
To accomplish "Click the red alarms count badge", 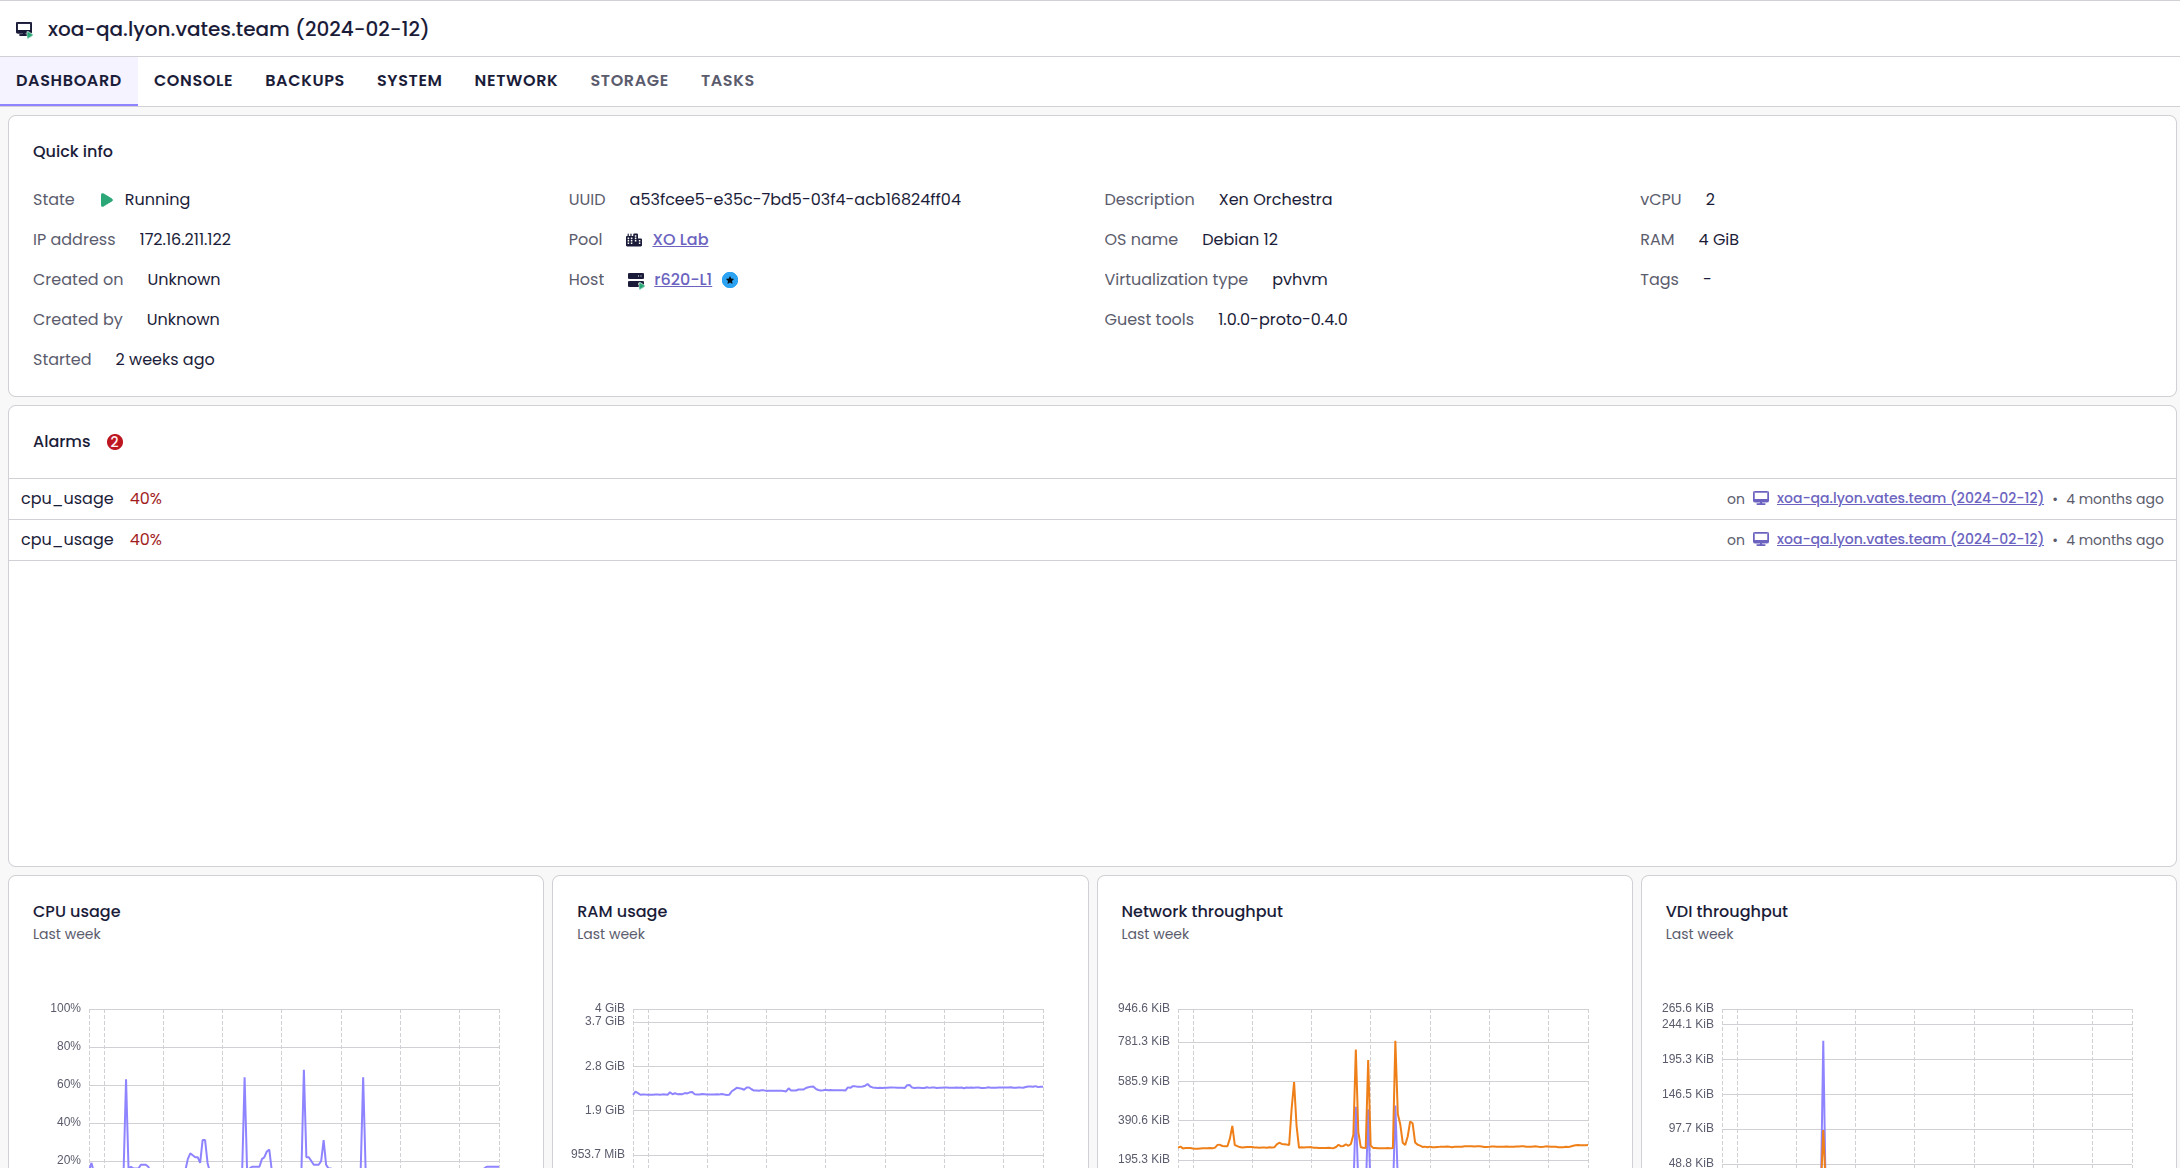I will point(115,442).
